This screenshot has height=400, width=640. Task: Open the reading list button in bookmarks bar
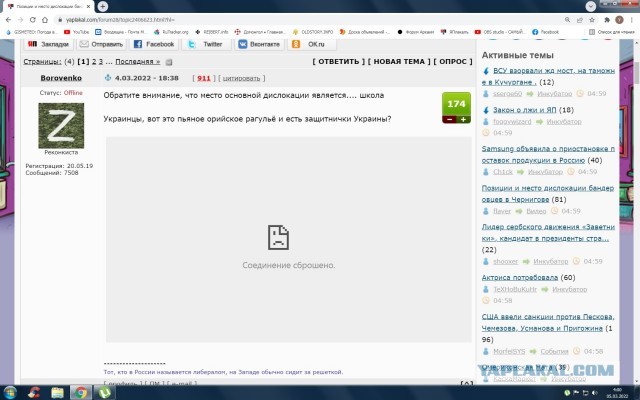[x=611, y=32]
